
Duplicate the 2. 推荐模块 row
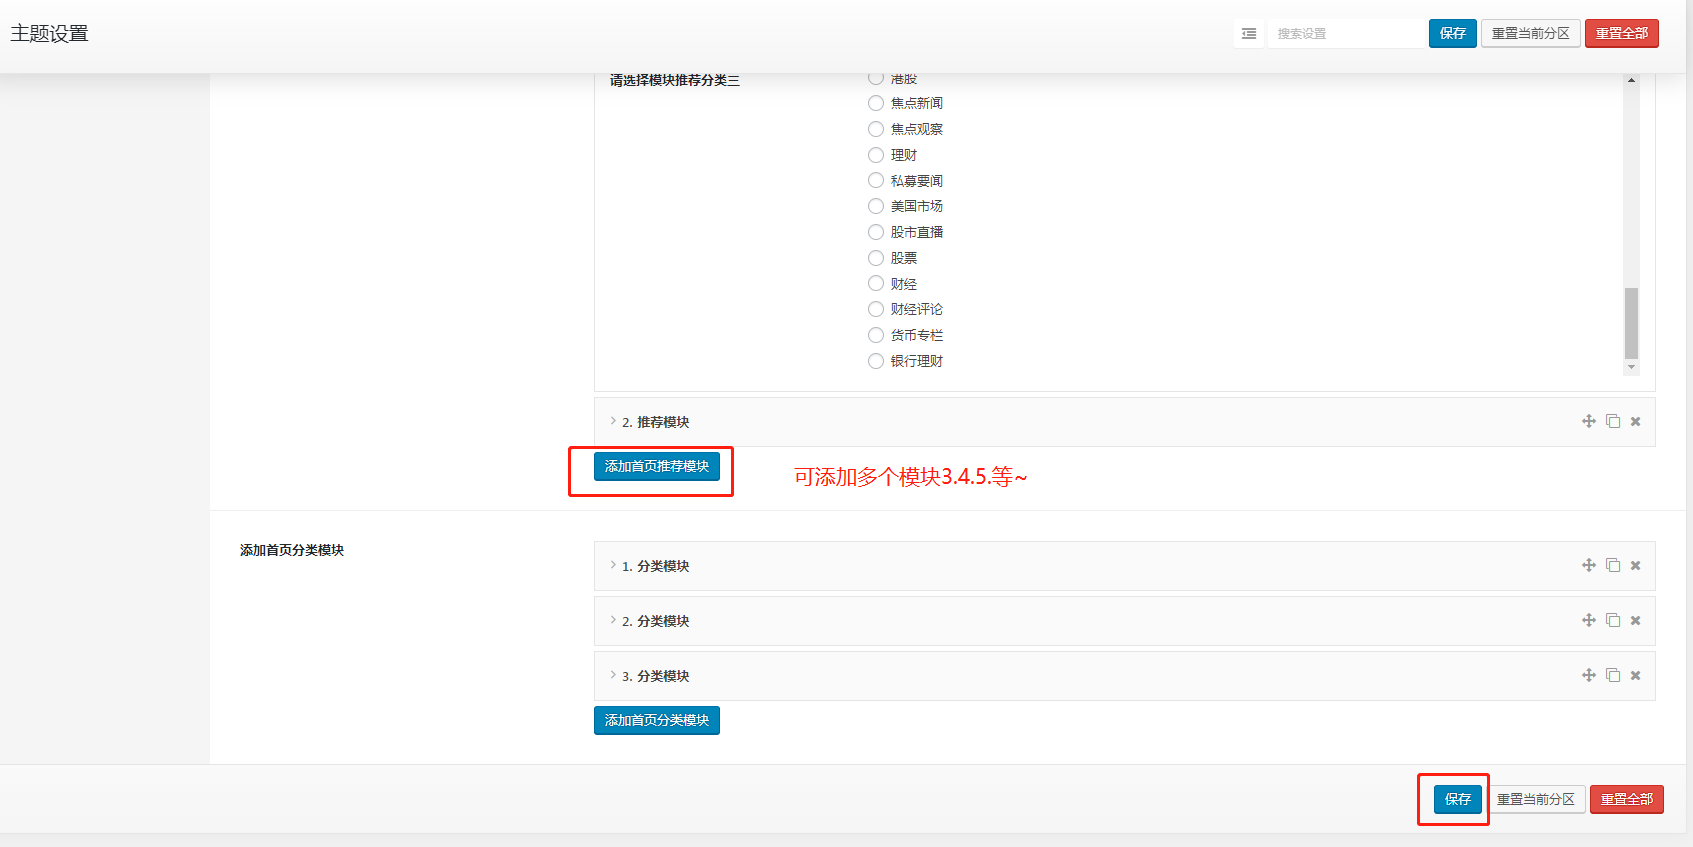pos(1613,421)
